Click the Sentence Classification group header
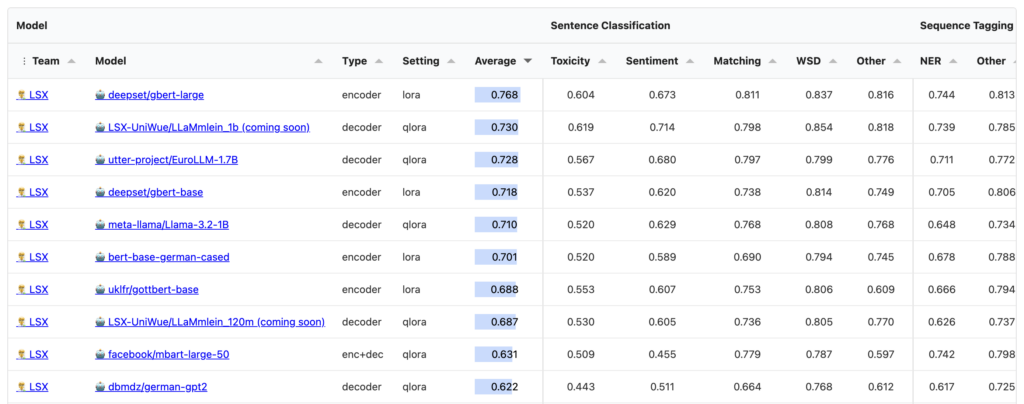 point(610,25)
